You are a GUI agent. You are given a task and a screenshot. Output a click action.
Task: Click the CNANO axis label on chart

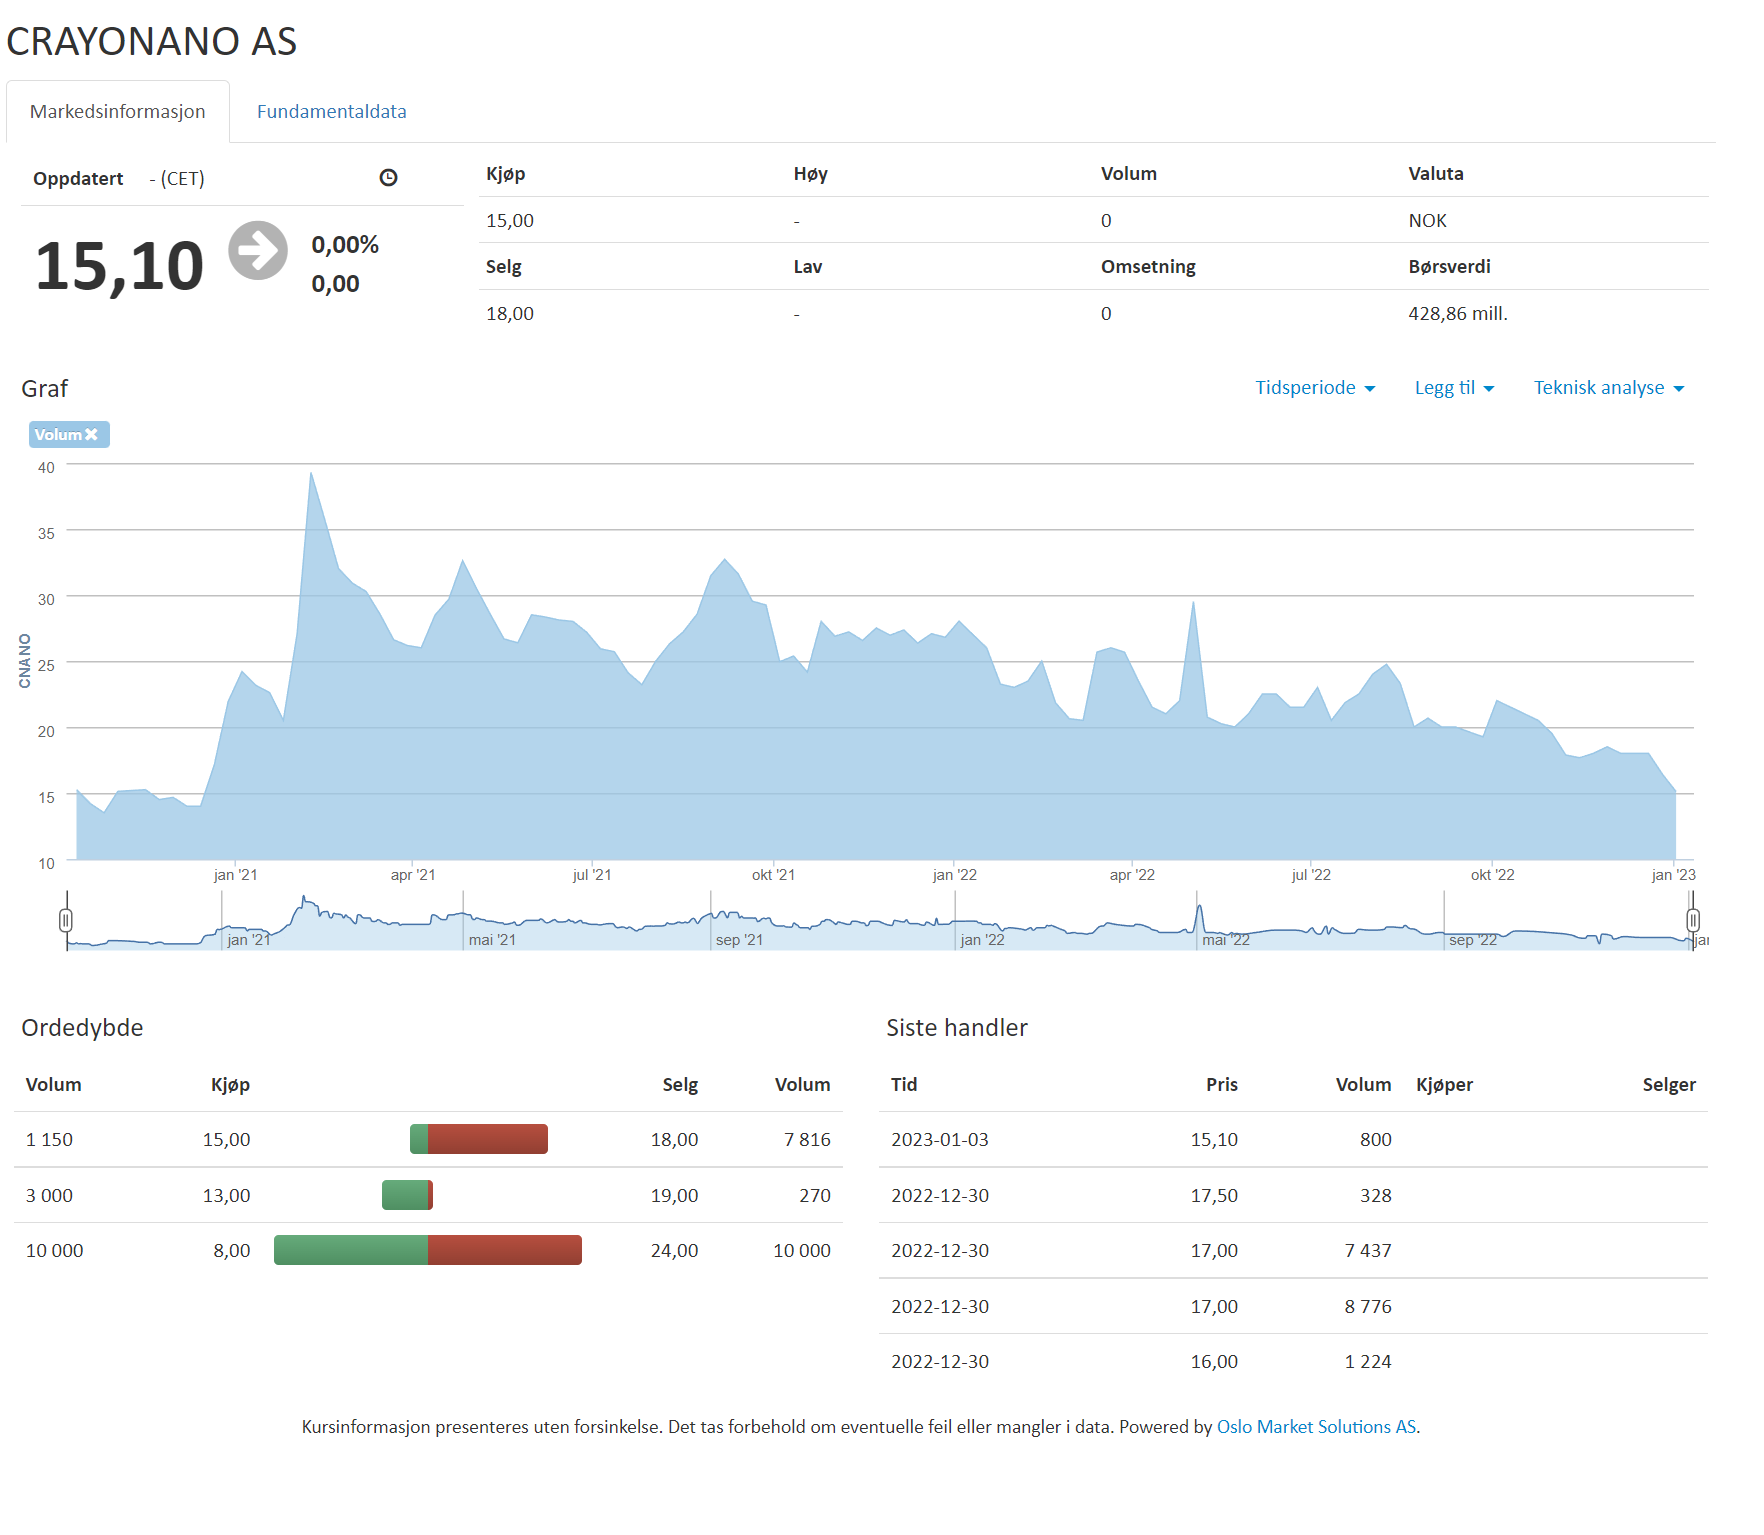pos(25,661)
